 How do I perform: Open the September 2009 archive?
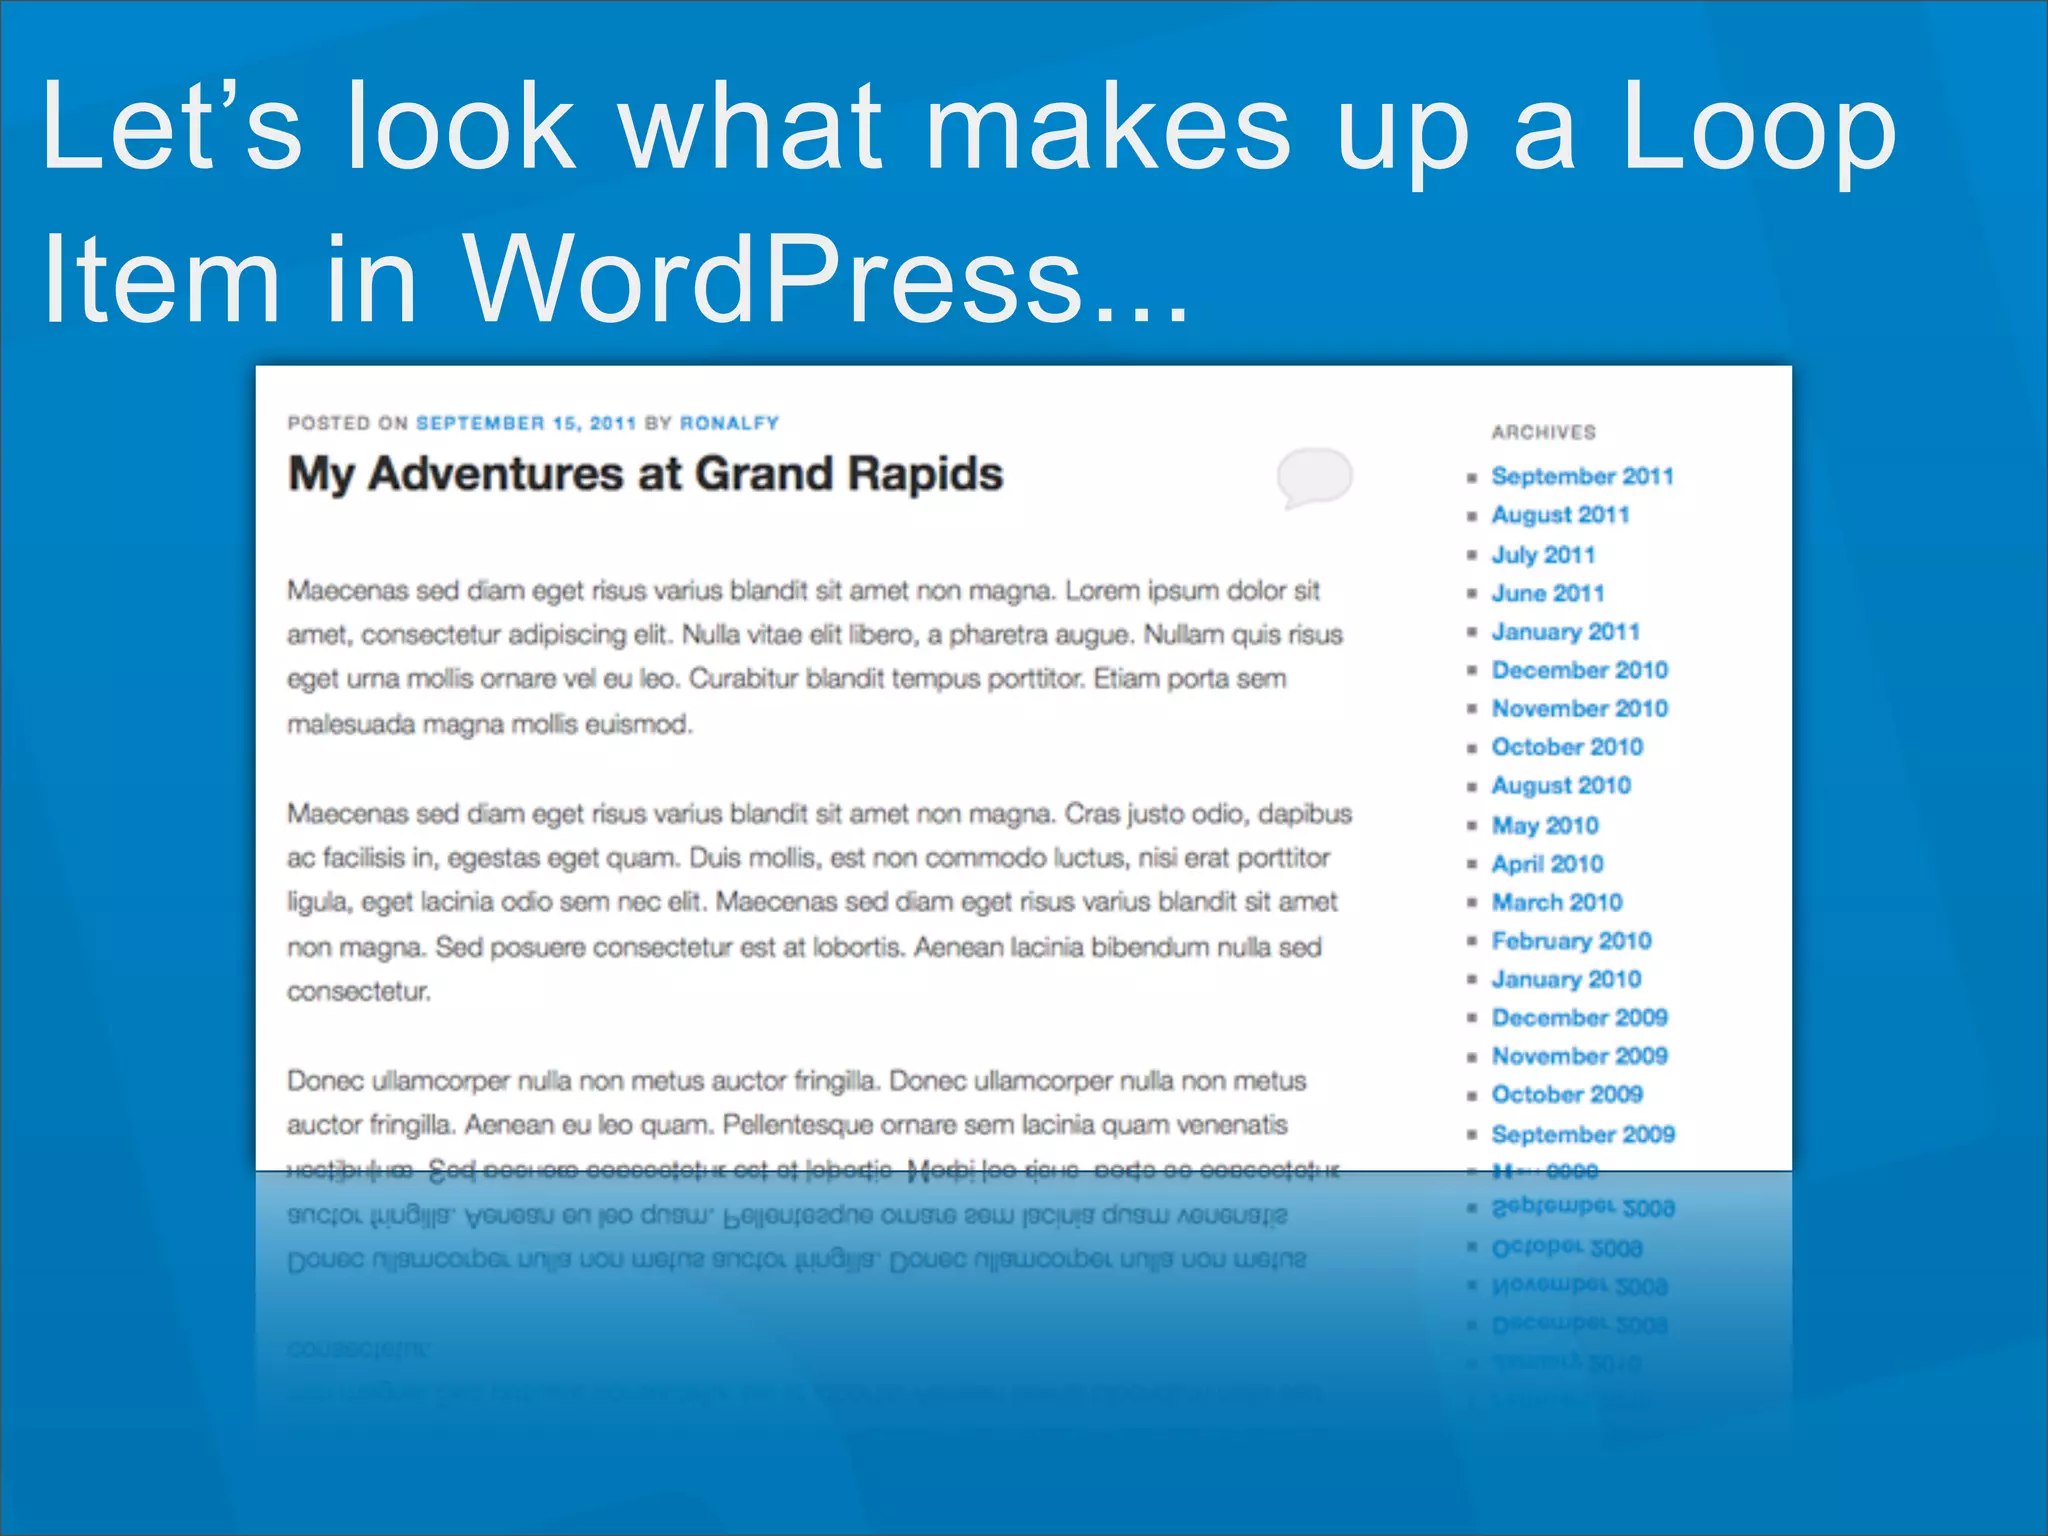click(1583, 1134)
